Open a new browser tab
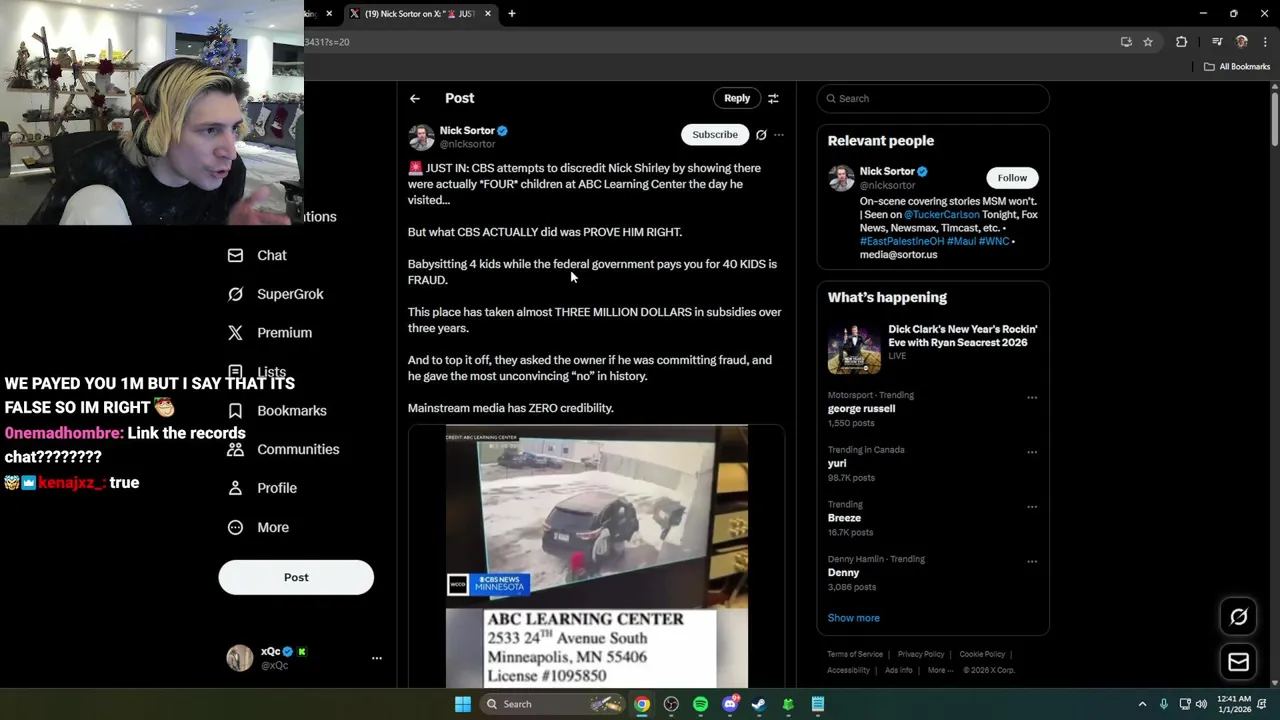Viewport: 1280px width, 720px height. pos(512,14)
